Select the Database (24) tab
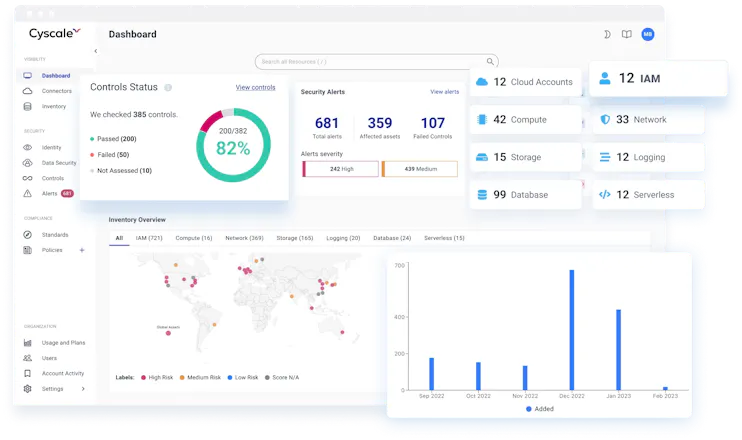Screen dimensions: 742x440 tap(392, 238)
